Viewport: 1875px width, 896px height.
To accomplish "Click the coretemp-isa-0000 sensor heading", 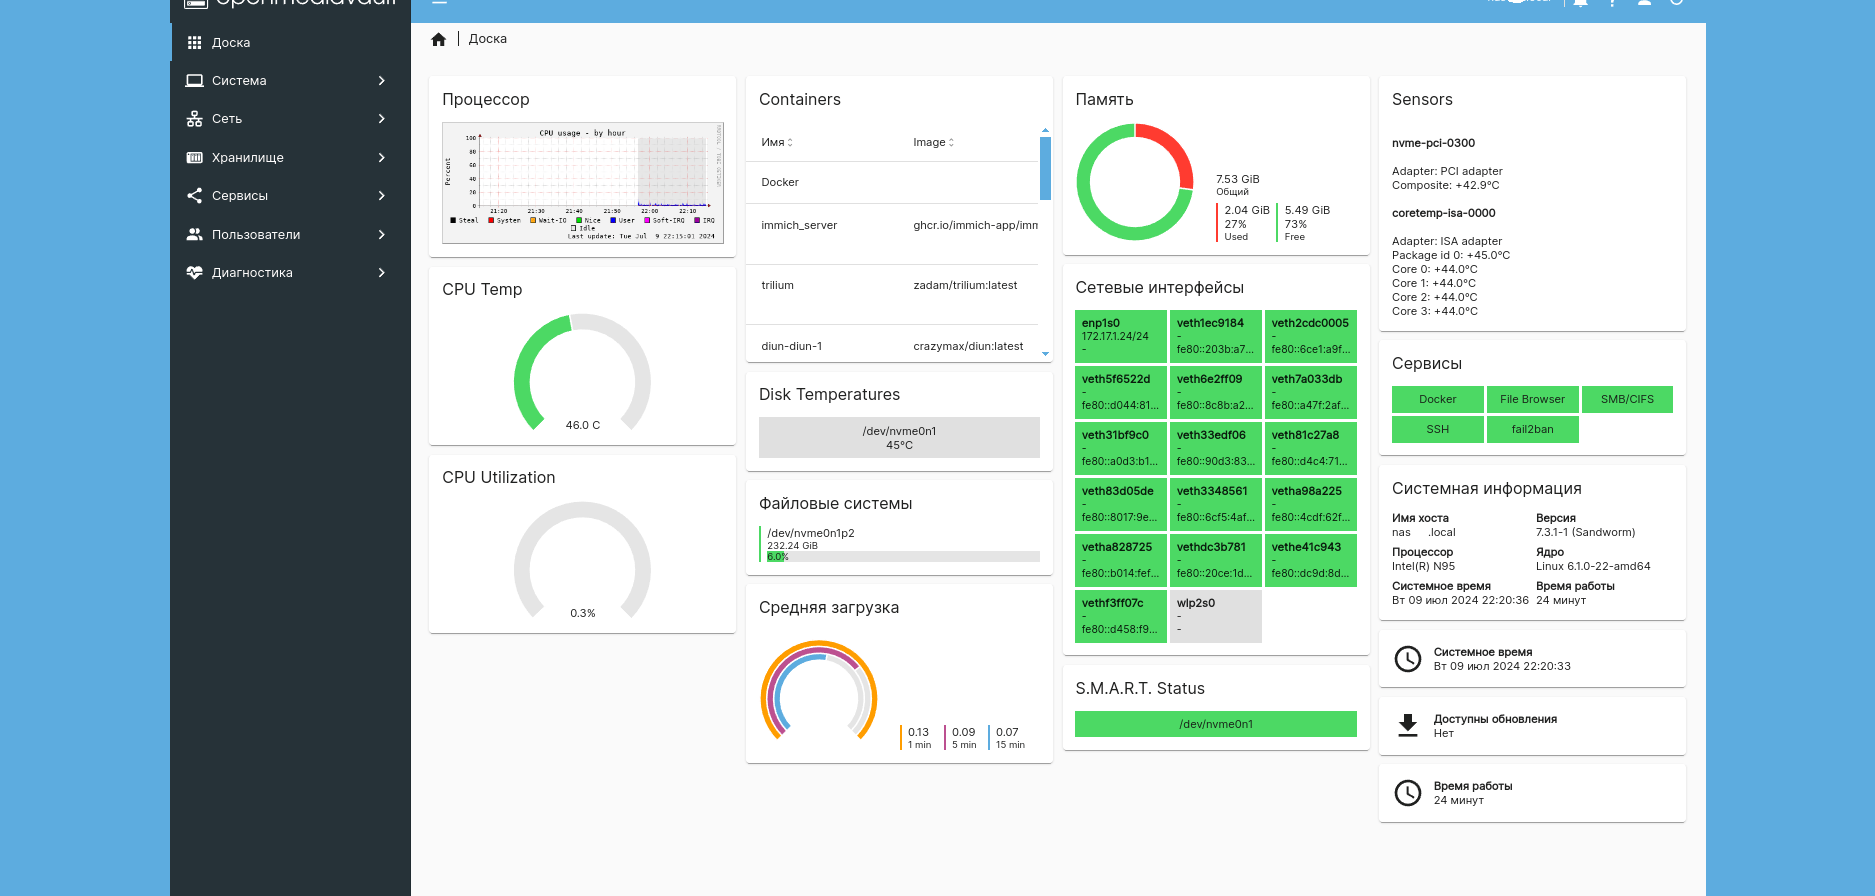I will (1443, 214).
